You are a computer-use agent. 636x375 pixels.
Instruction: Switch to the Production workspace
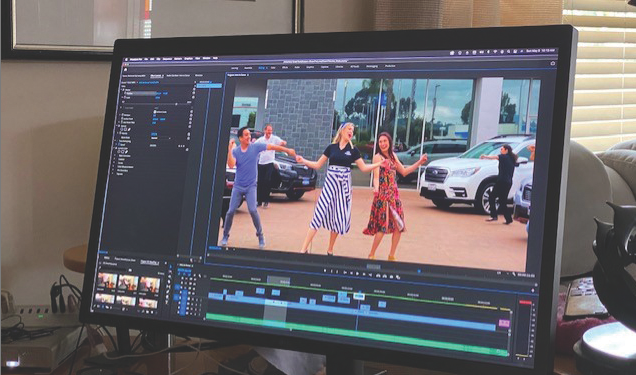[x=390, y=66]
